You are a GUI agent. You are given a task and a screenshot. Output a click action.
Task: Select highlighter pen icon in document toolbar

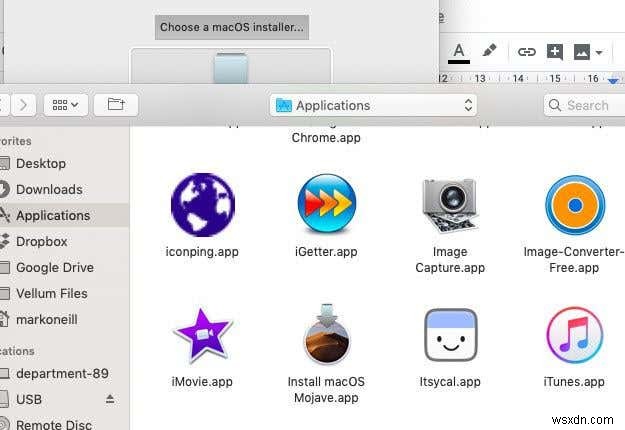pyautogui.click(x=489, y=51)
